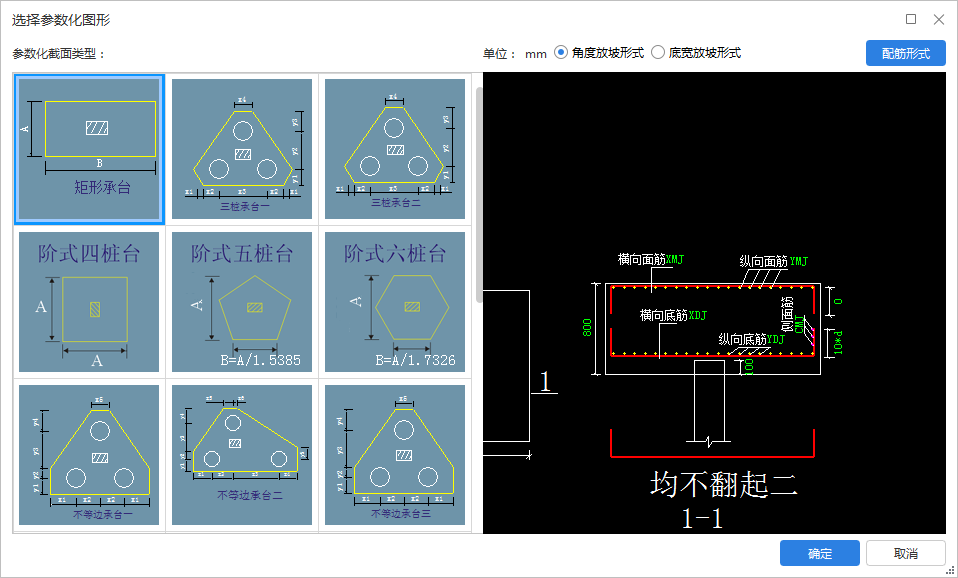This screenshot has height=578, width=958.
Task: Cancel with the 取消 button
Action: click(905, 554)
